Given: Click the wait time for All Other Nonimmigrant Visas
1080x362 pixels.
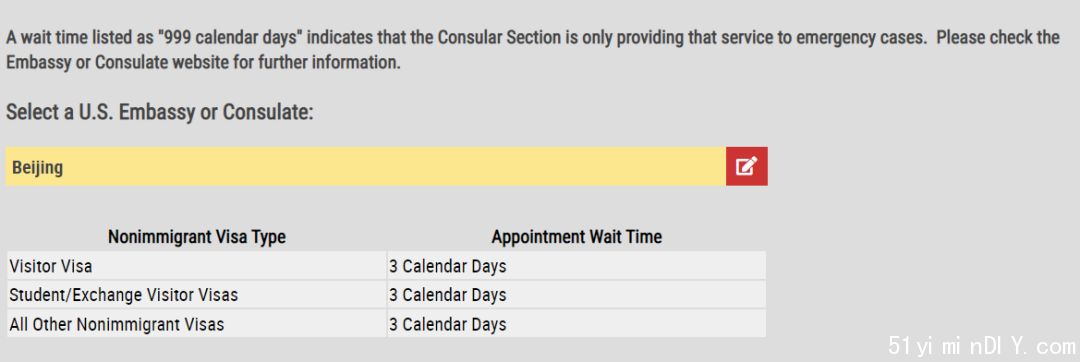Looking at the screenshot, I should [448, 323].
